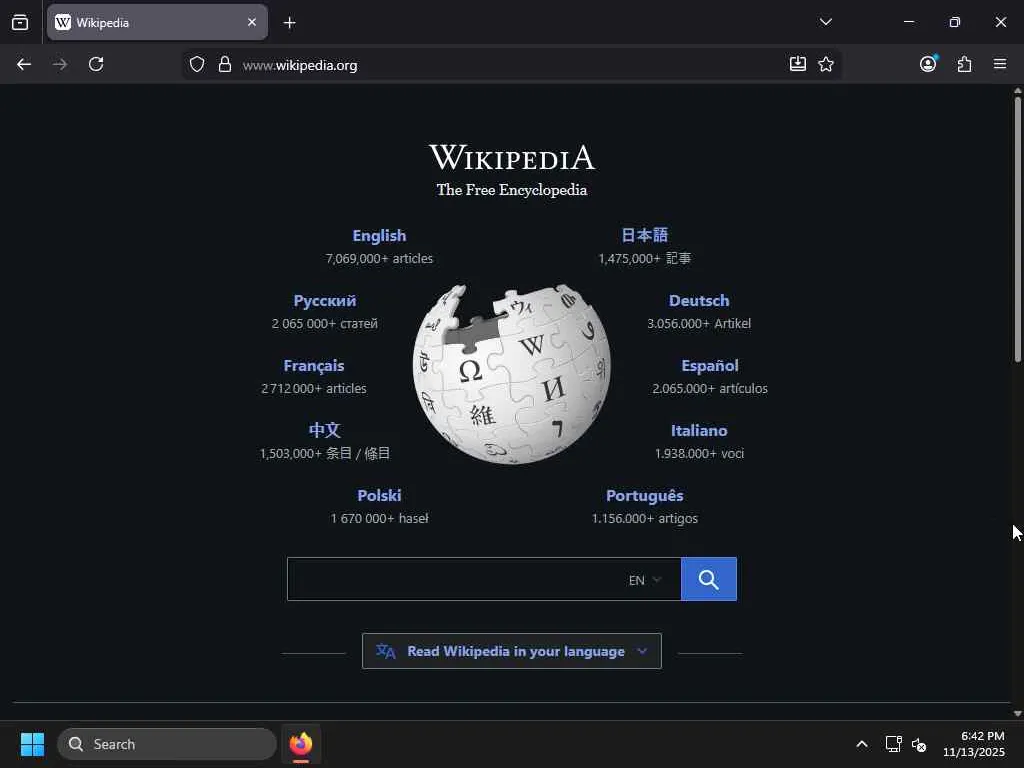Click the blue search magnifier button
The image size is (1024, 768).
point(709,579)
